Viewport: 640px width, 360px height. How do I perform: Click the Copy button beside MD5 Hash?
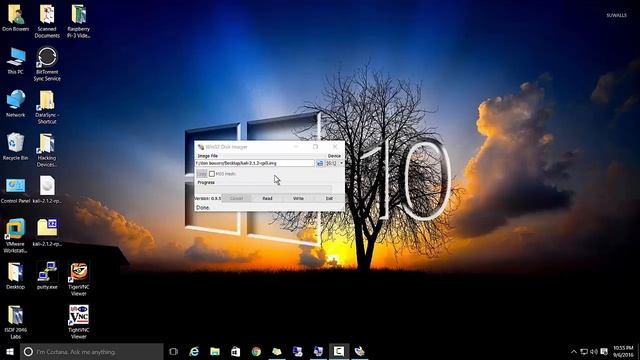[x=202, y=174]
